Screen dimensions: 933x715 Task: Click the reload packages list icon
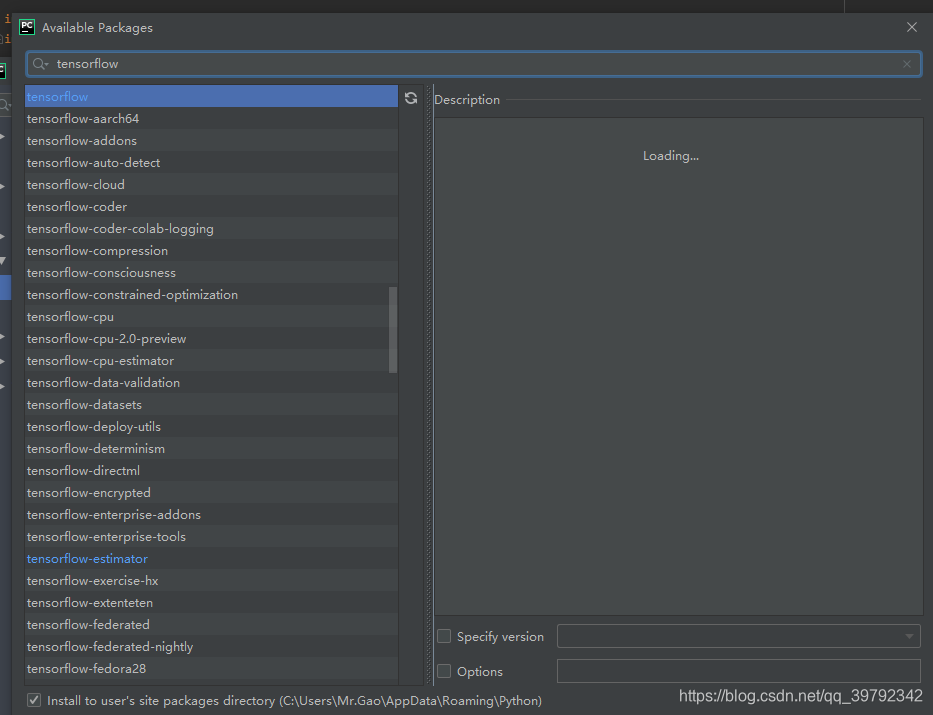click(x=411, y=98)
